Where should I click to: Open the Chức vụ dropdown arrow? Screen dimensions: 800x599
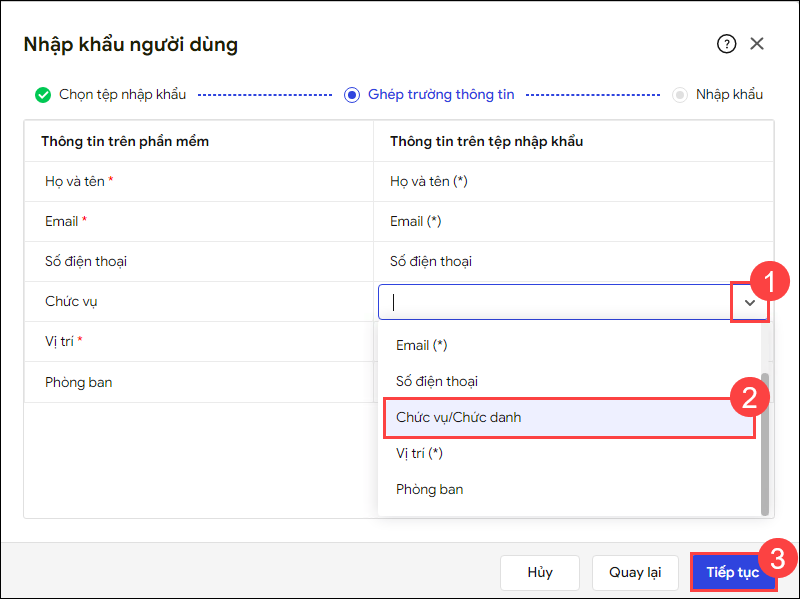pyautogui.click(x=749, y=302)
